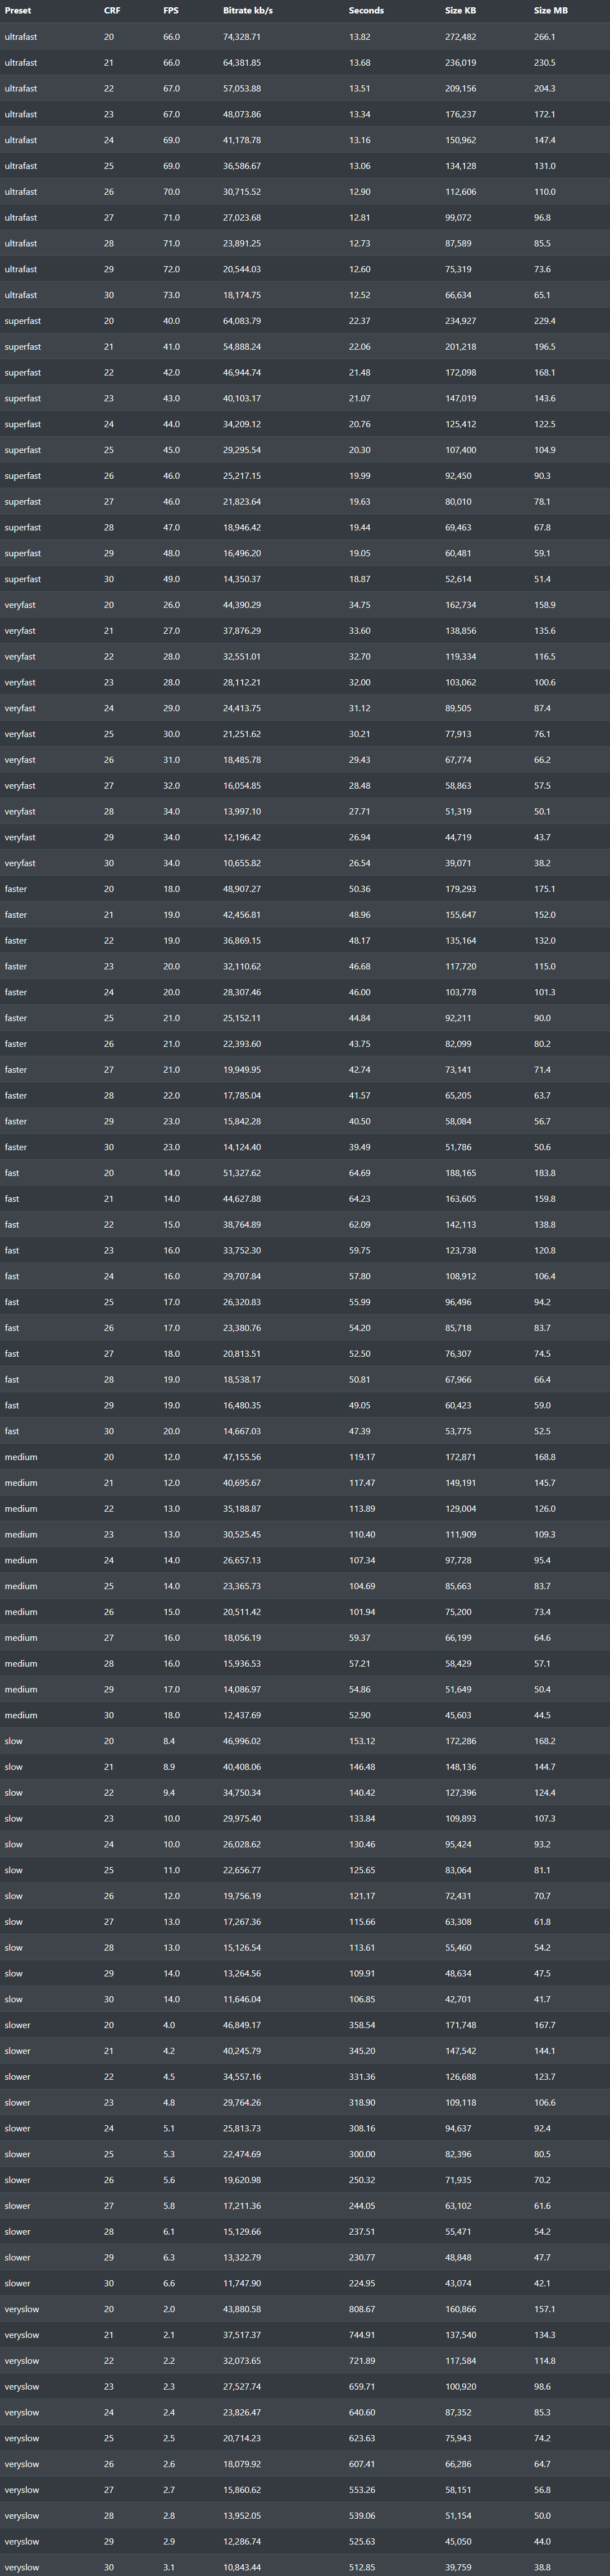
Task: Click the slower row with 358.54 seconds
Action: [305, 2025]
